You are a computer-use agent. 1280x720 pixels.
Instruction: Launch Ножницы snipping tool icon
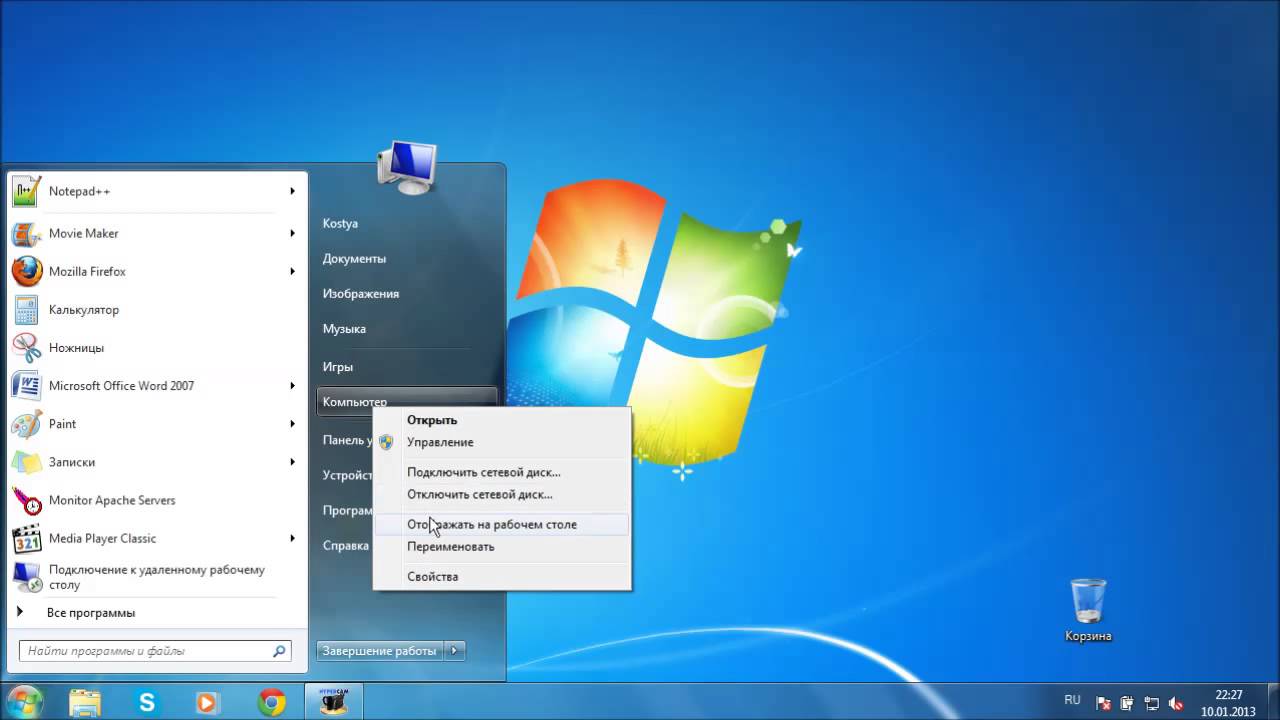click(26, 348)
